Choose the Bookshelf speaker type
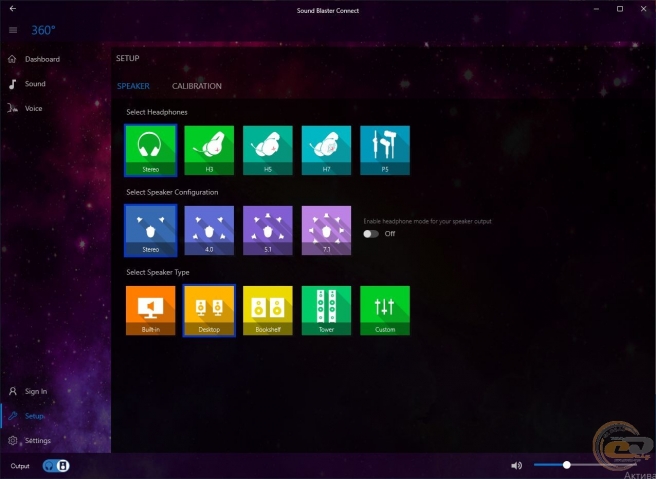The image size is (656, 479). point(268,310)
